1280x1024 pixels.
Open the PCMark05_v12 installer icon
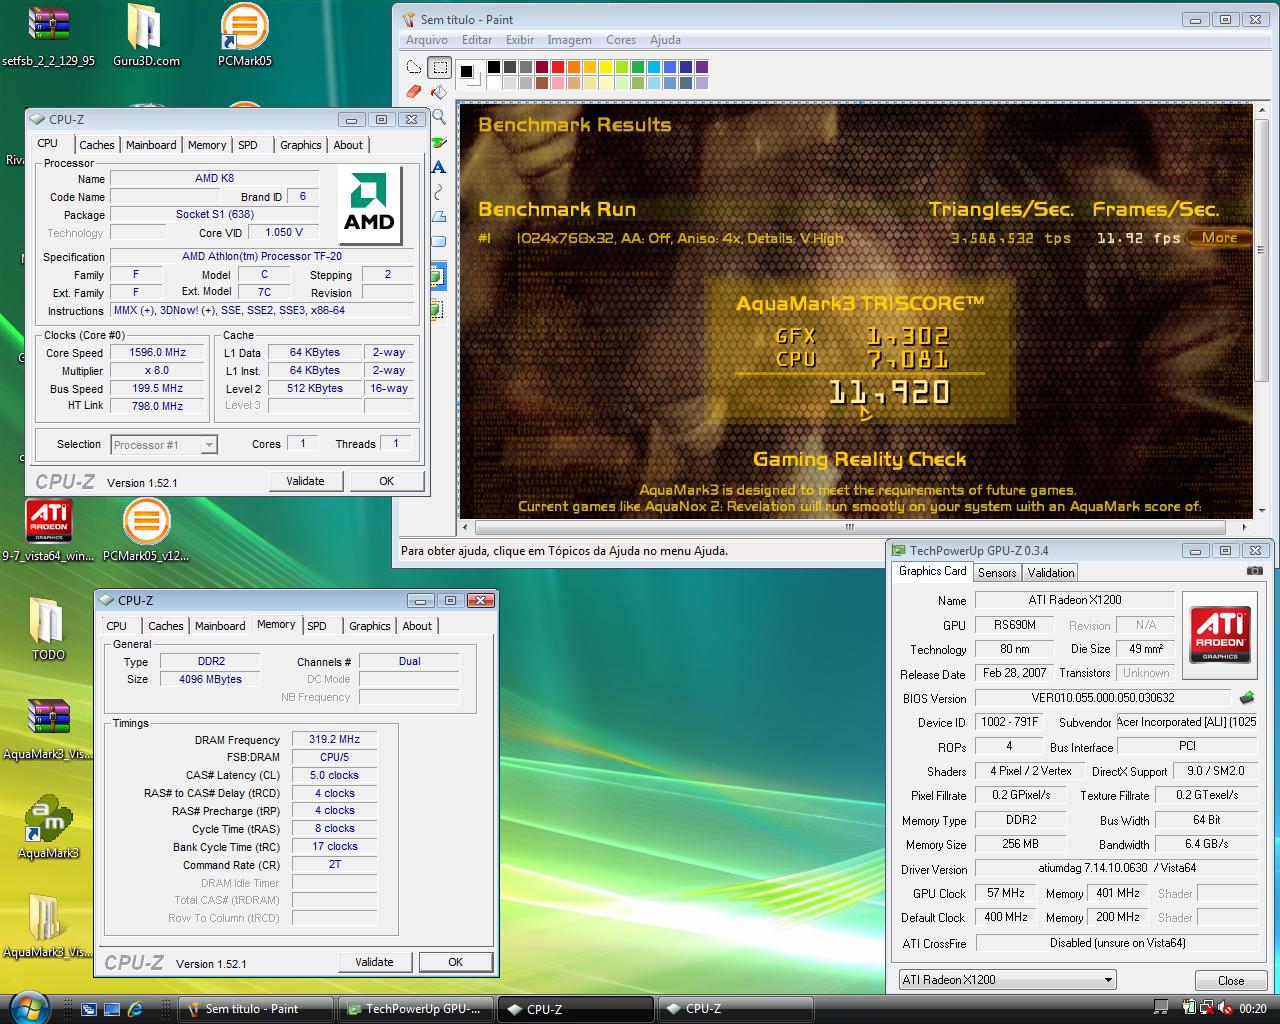146,531
